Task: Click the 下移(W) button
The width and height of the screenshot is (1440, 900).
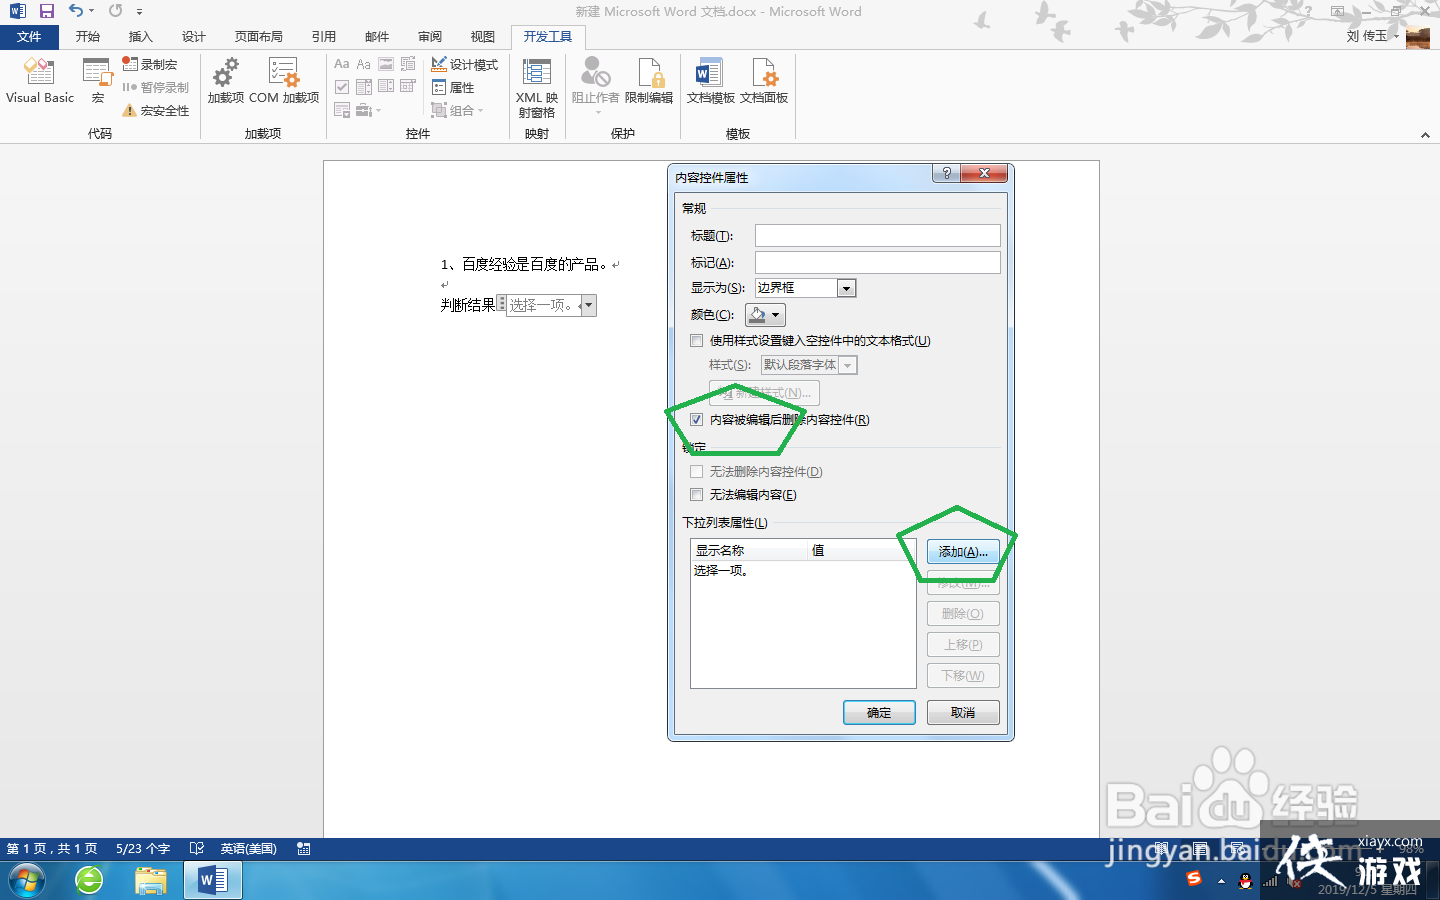Action: point(963,676)
